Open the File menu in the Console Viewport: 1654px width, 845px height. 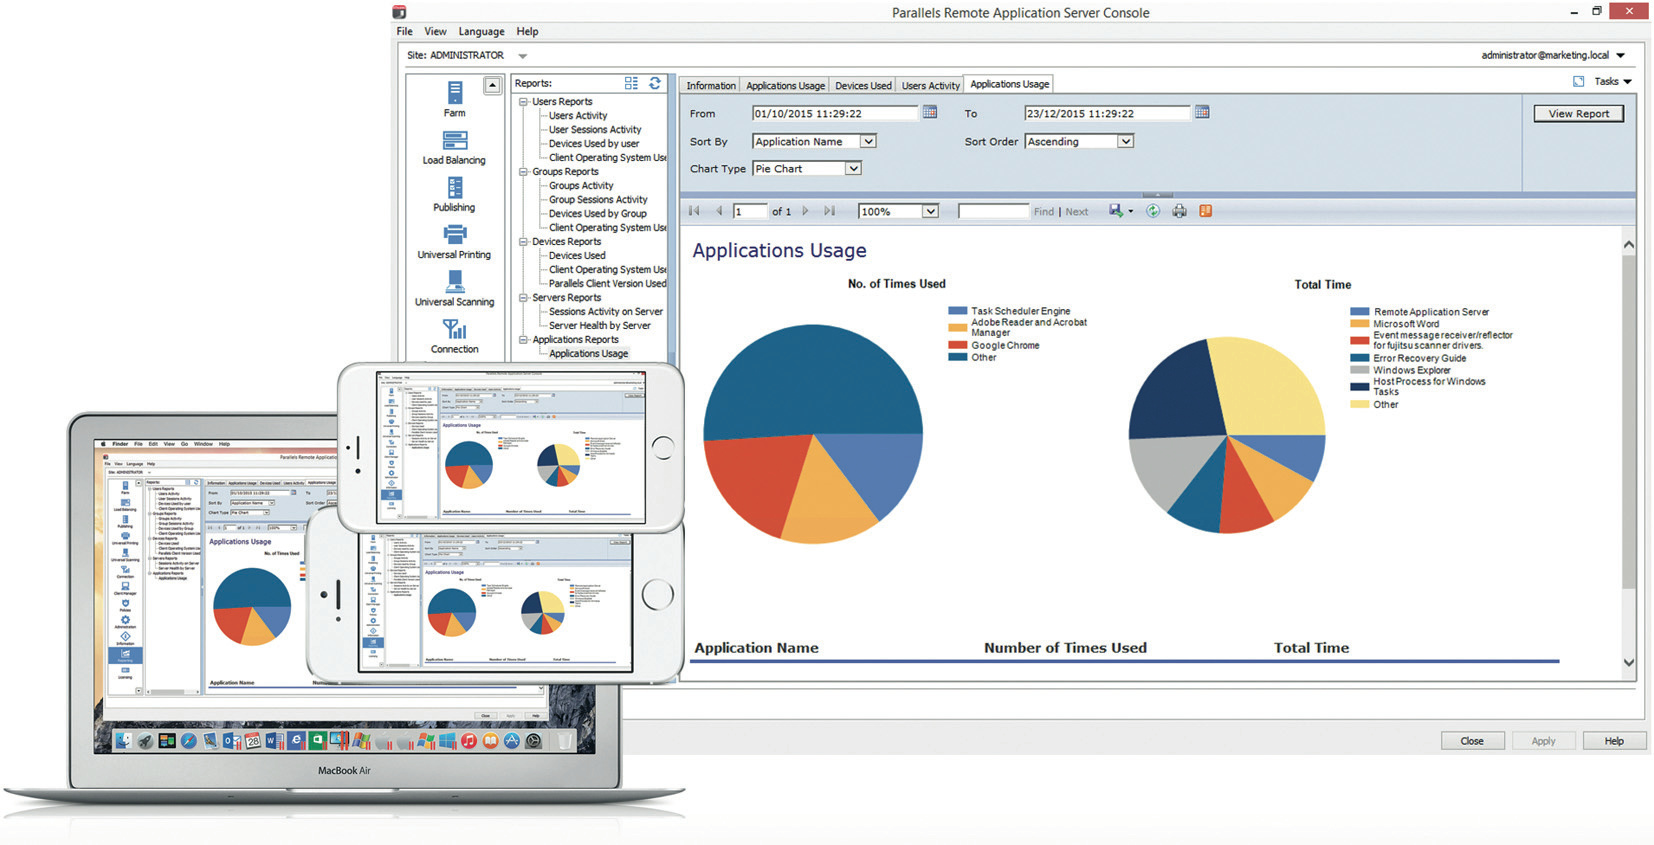[x=404, y=31]
